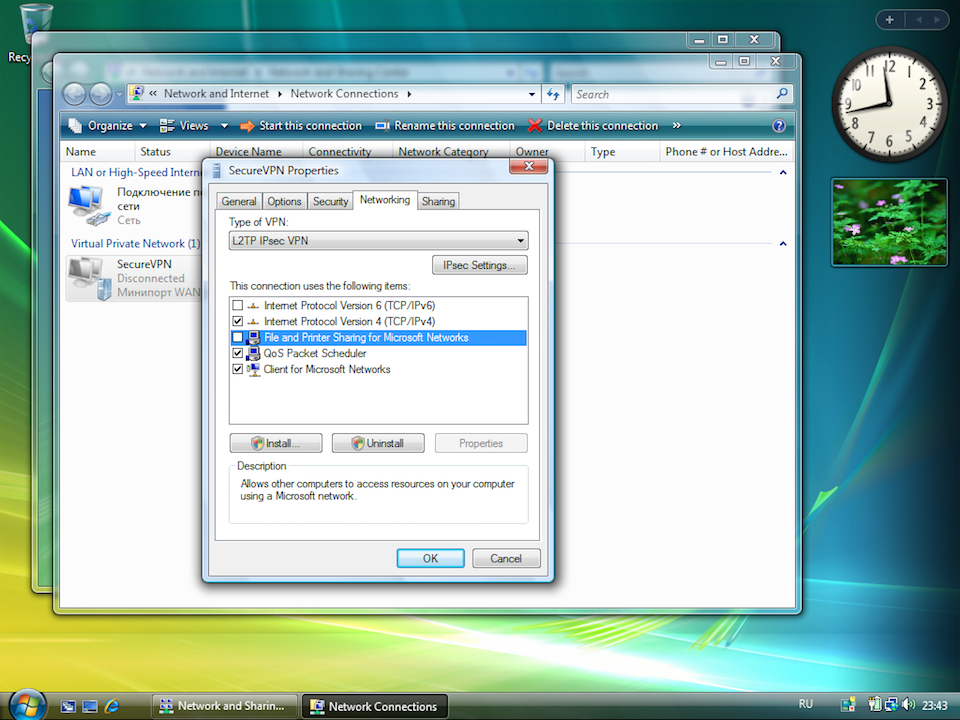The width and height of the screenshot is (960, 720).
Task: Collapse the LAN or High-Speed Internet group
Action: point(783,173)
